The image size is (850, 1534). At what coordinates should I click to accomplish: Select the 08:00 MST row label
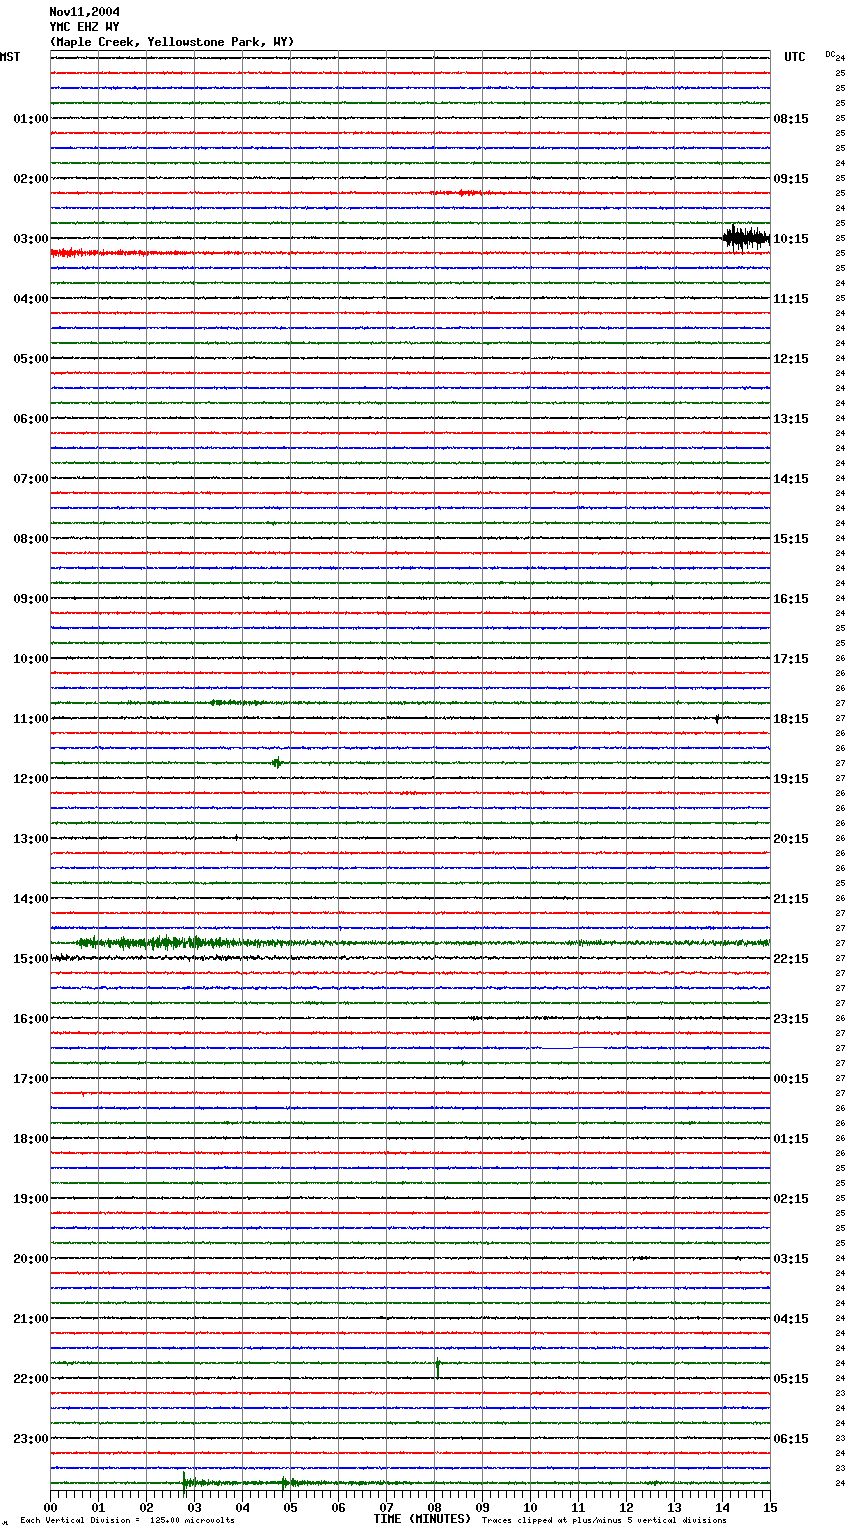[31, 539]
